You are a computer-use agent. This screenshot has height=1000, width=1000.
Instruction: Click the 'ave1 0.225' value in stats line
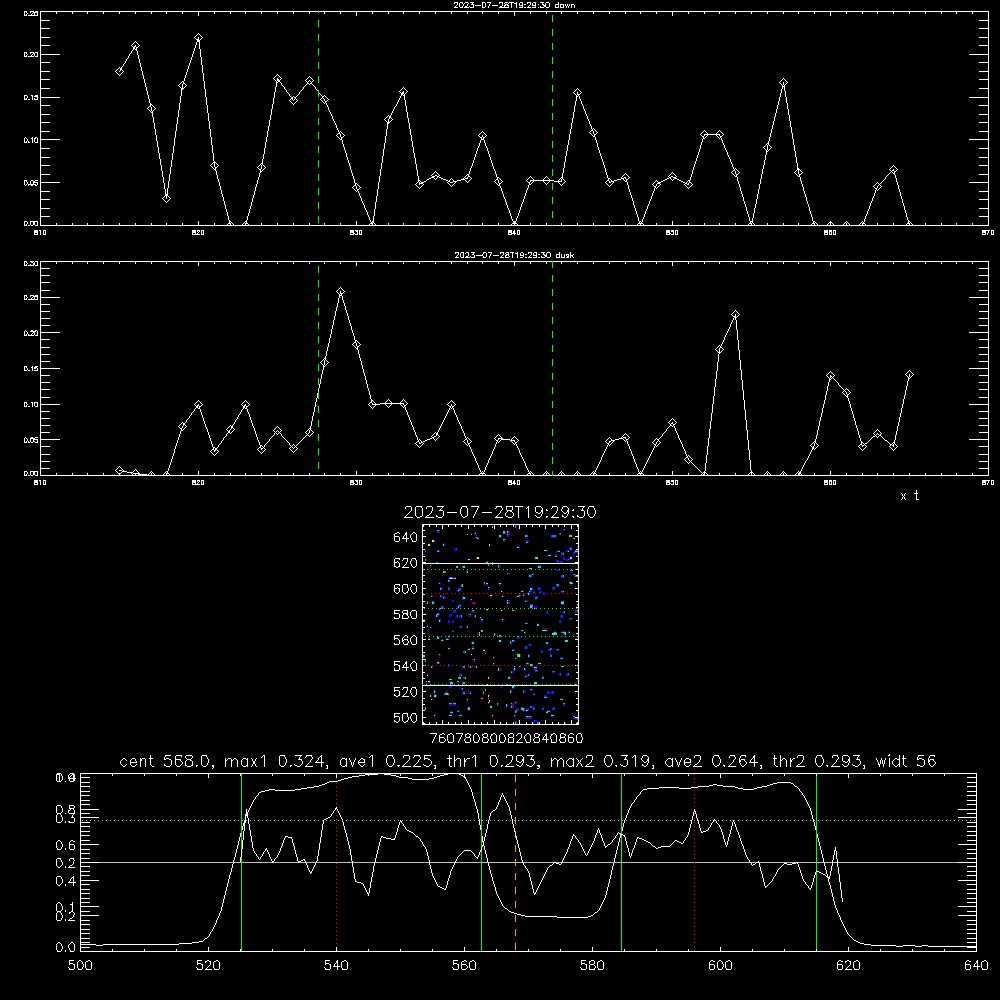pos(389,761)
